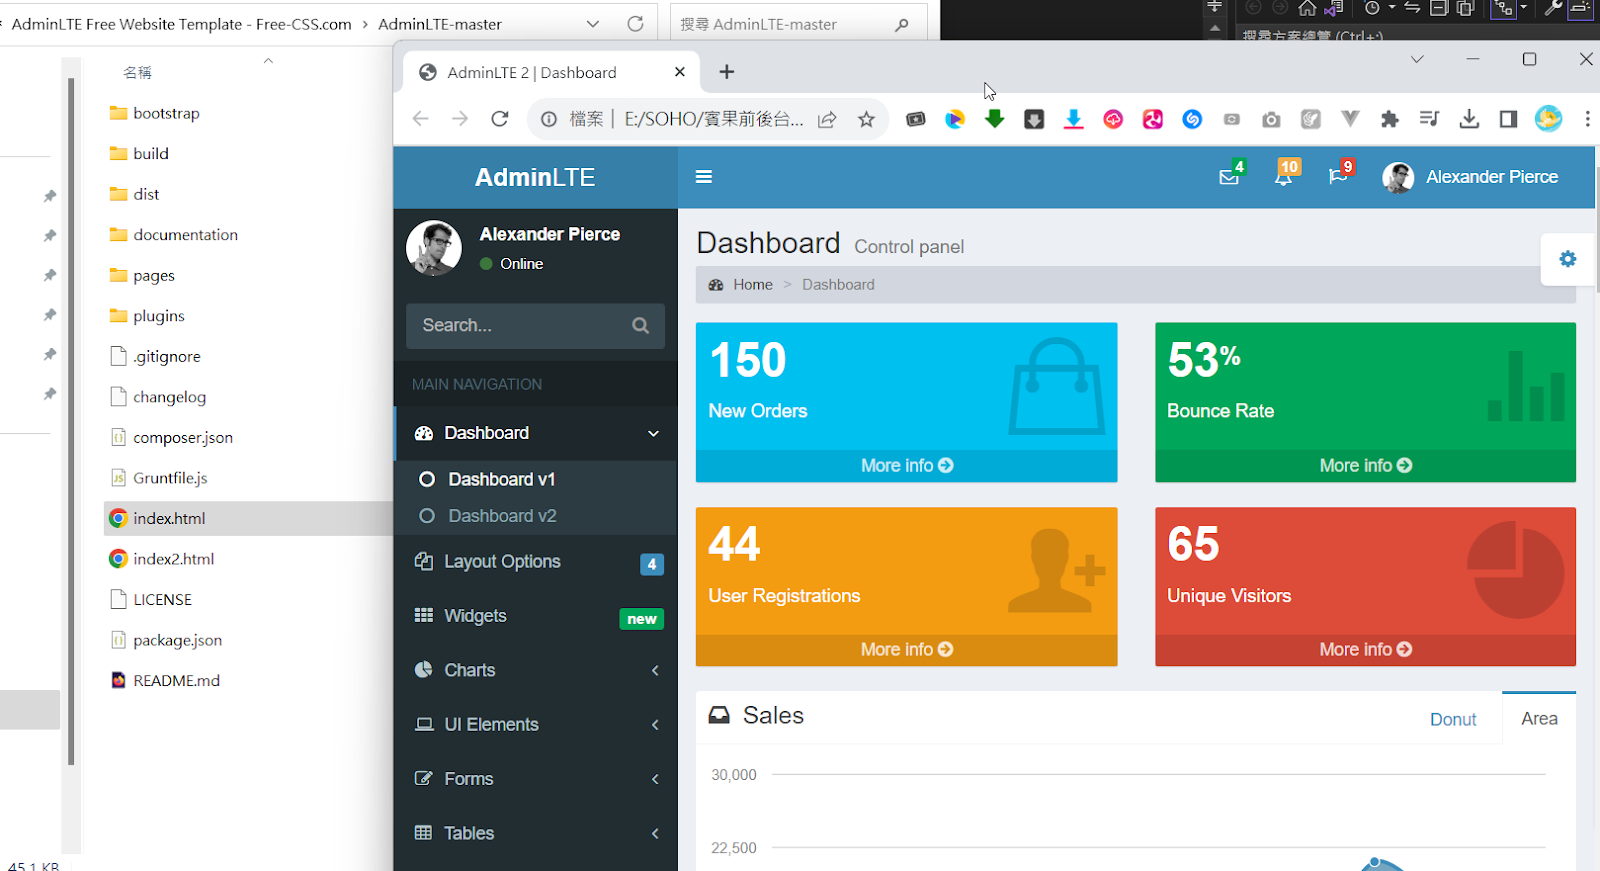Select the AdminLTE 2 | Dashboard browser tab
The width and height of the screenshot is (1600, 871).
(x=552, y=72)
